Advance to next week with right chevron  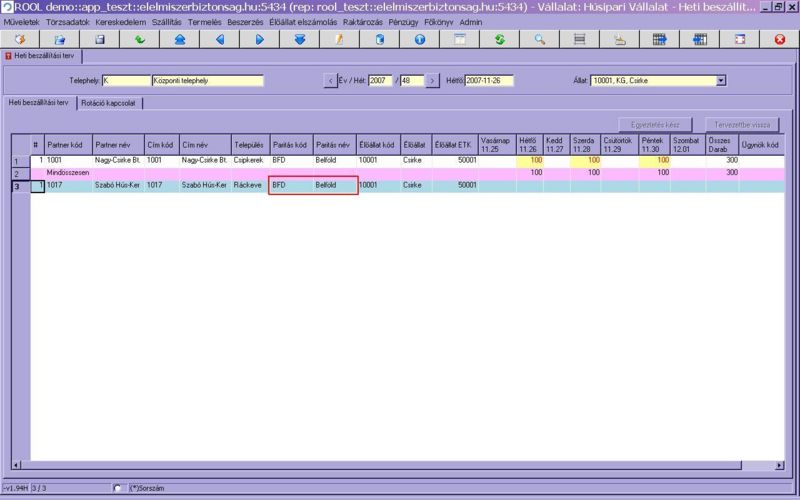pyautogui.click(x=432, y=80)
